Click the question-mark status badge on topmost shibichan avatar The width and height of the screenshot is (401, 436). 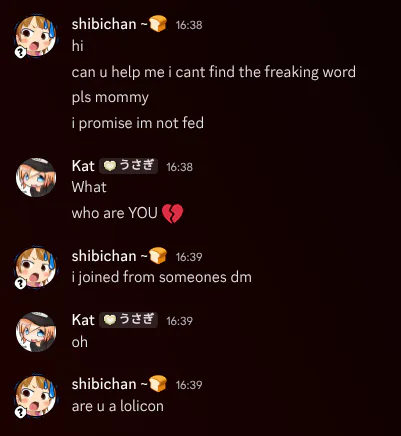click(x=20, y=52)
